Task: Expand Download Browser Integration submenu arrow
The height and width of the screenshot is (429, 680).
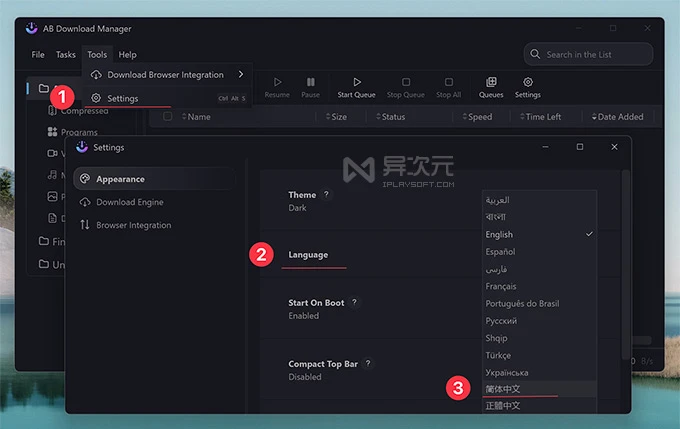Action: click(x=241, y=75)
